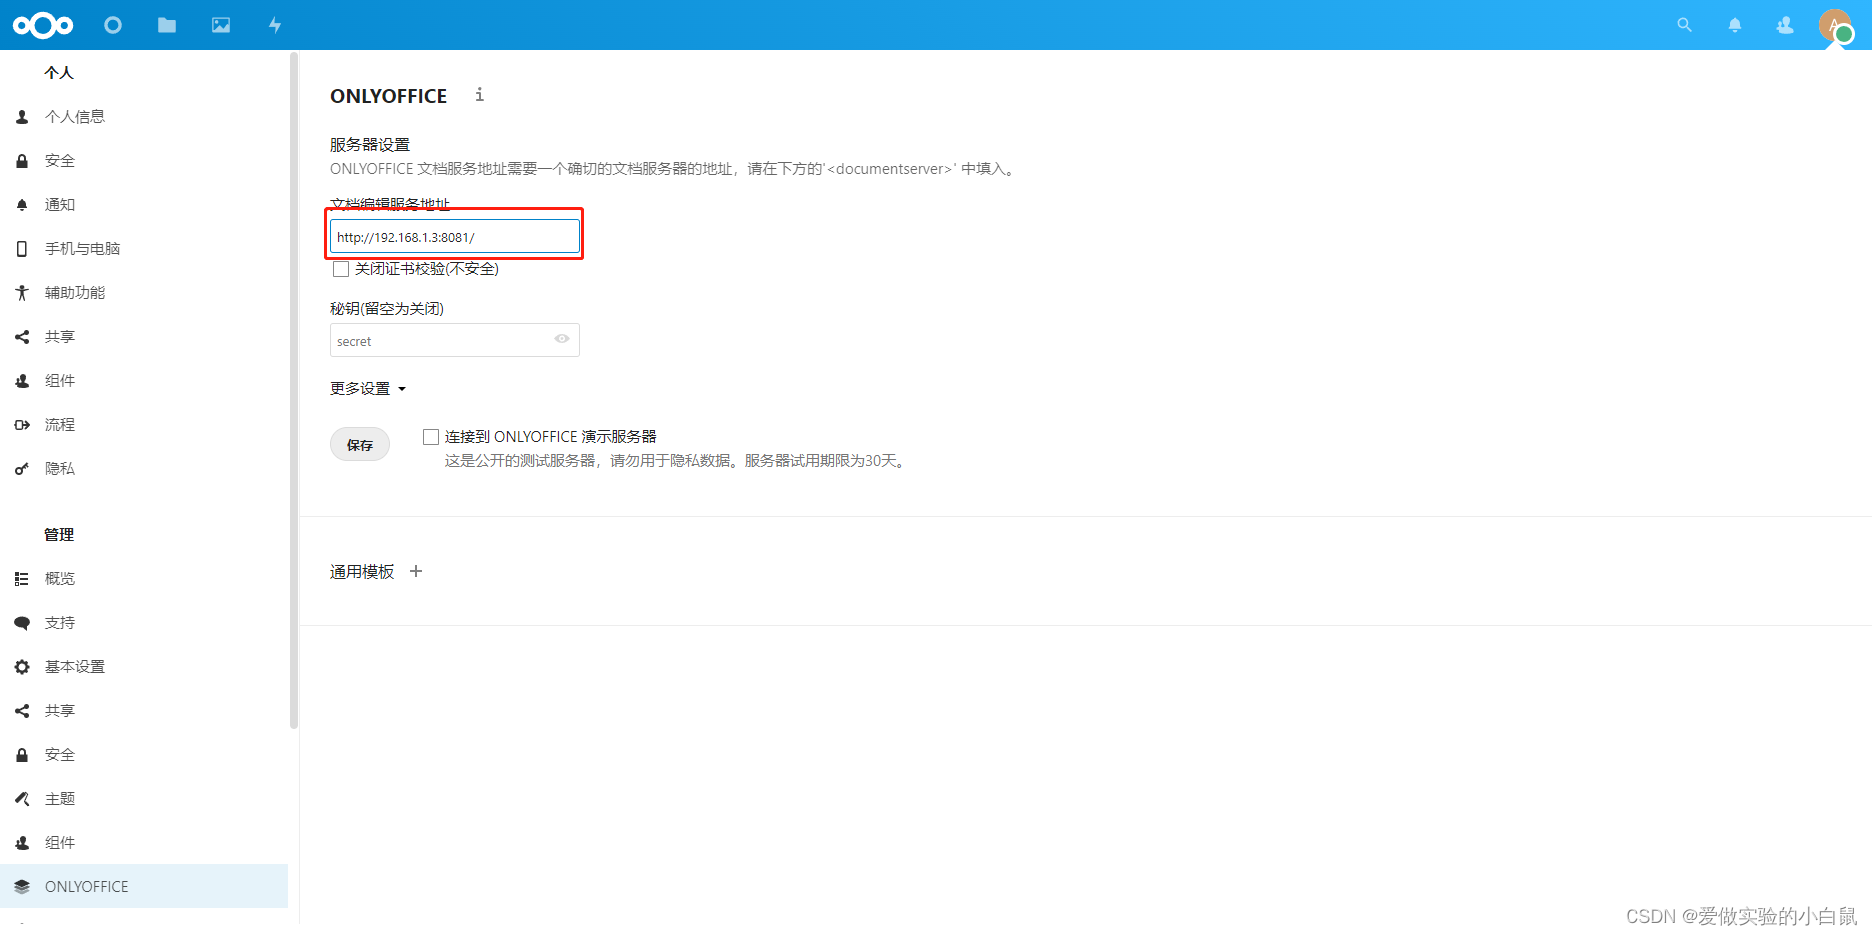1872x936 pixels.
Task: Open personal 通知 settings
Action: point(144,205)
